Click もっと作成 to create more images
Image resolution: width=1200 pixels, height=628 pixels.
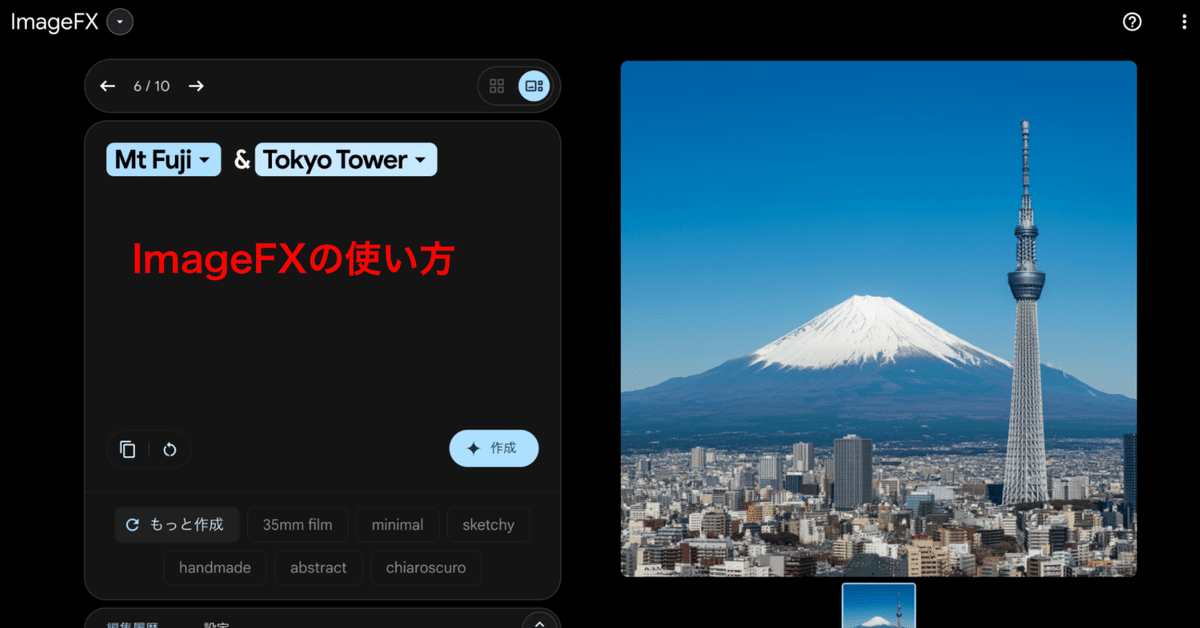pyautogui.click(x=177, y=524)
